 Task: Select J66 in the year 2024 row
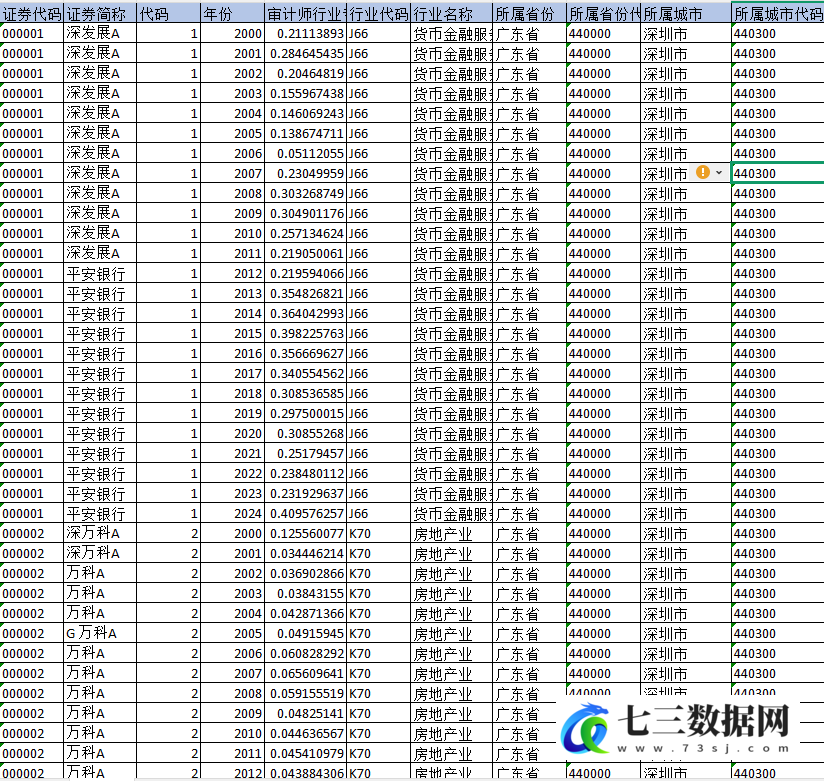378,513
